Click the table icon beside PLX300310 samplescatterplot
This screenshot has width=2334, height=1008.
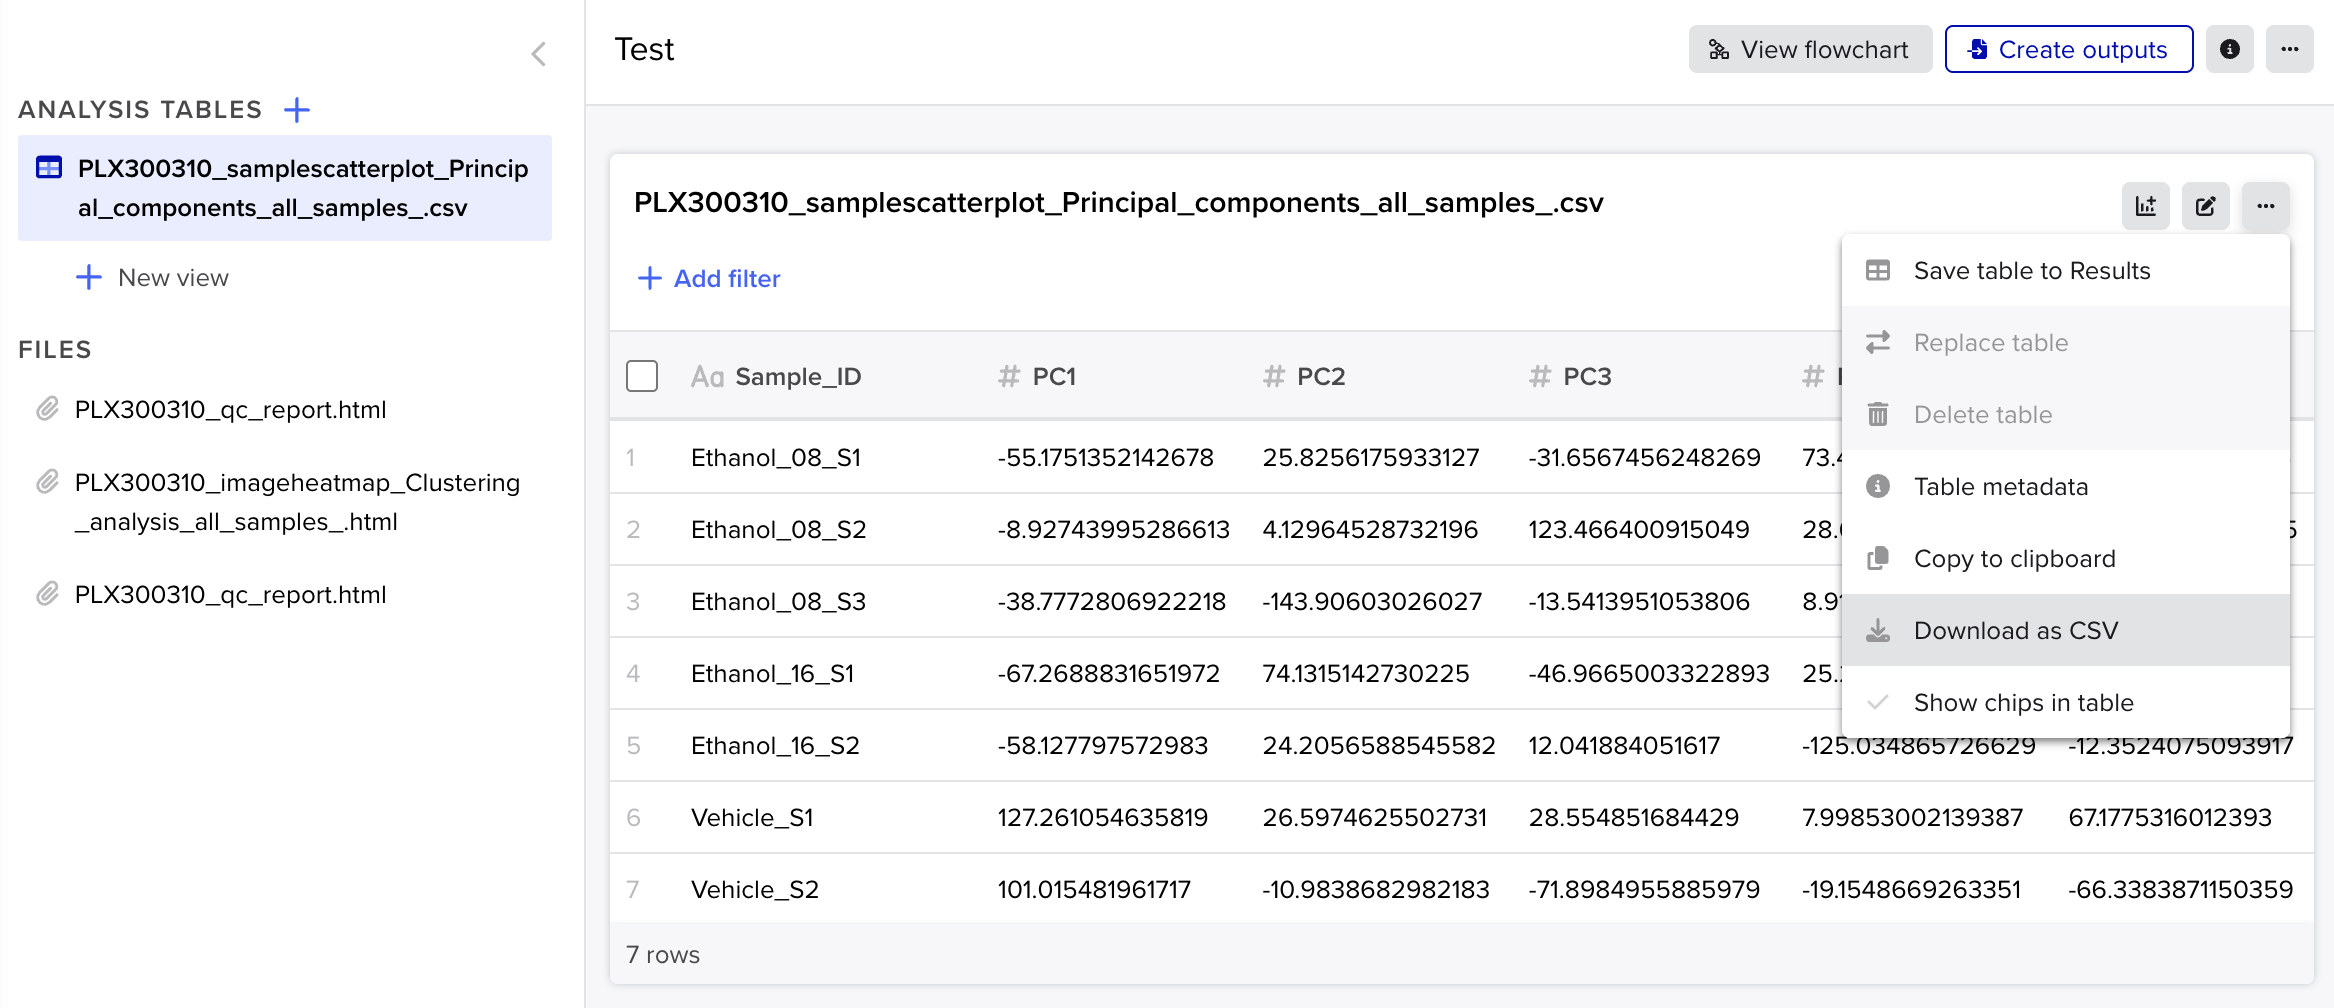coord(49,168)
